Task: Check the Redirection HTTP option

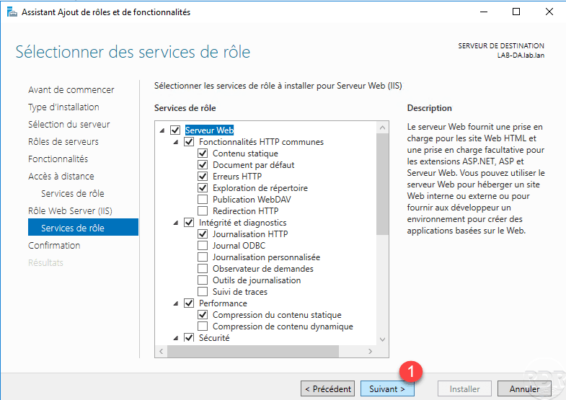Action: click(x=203, y=211)
